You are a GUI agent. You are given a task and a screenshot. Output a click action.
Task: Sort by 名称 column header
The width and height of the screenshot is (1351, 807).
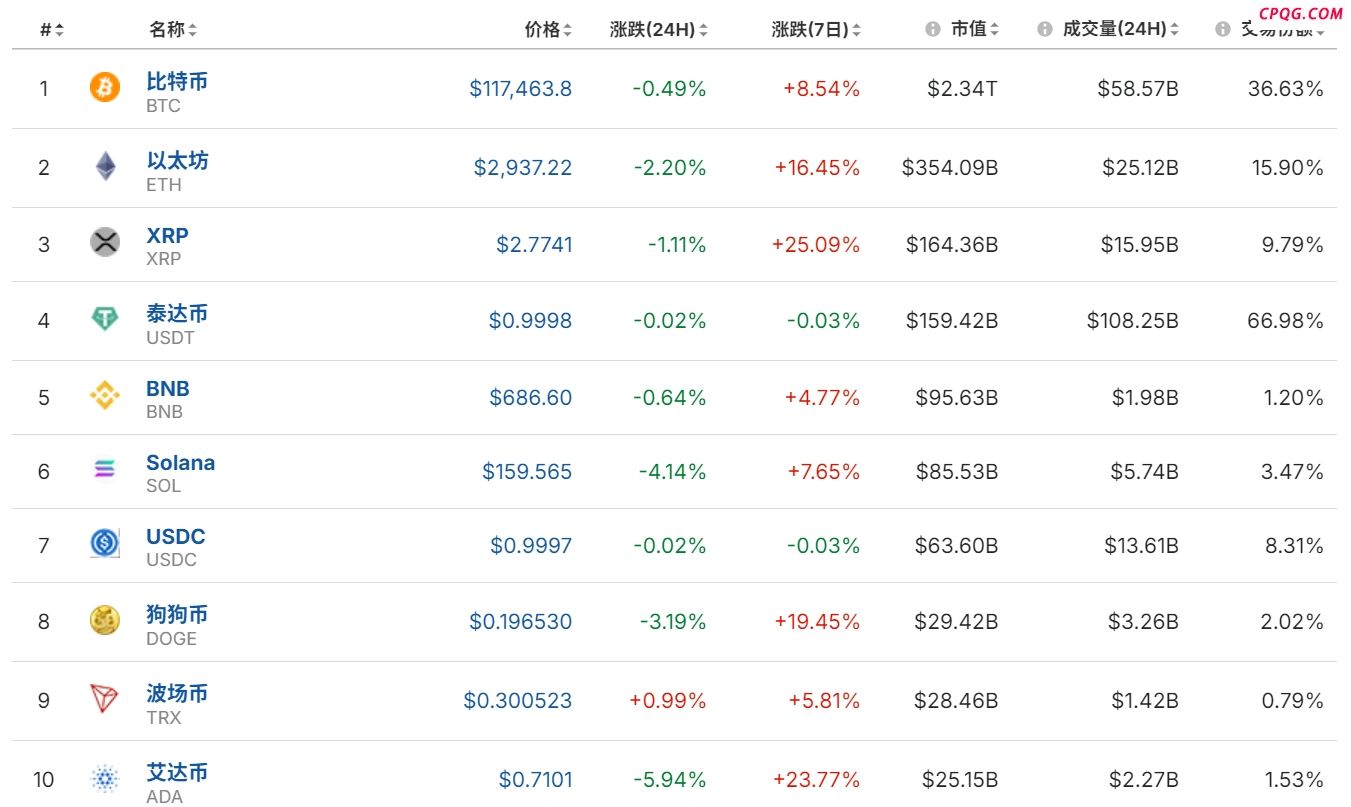click(173, 30)
